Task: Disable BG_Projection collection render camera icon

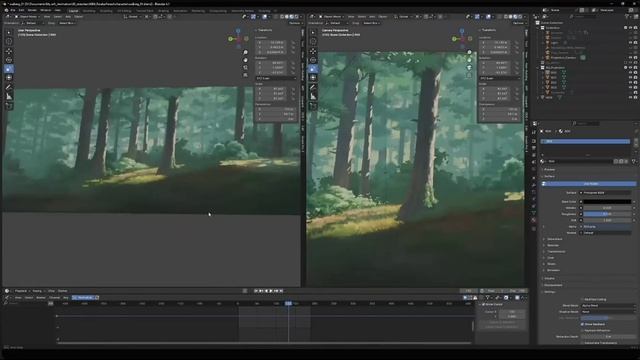Action: pyautogui.click(x=636, y=67)
